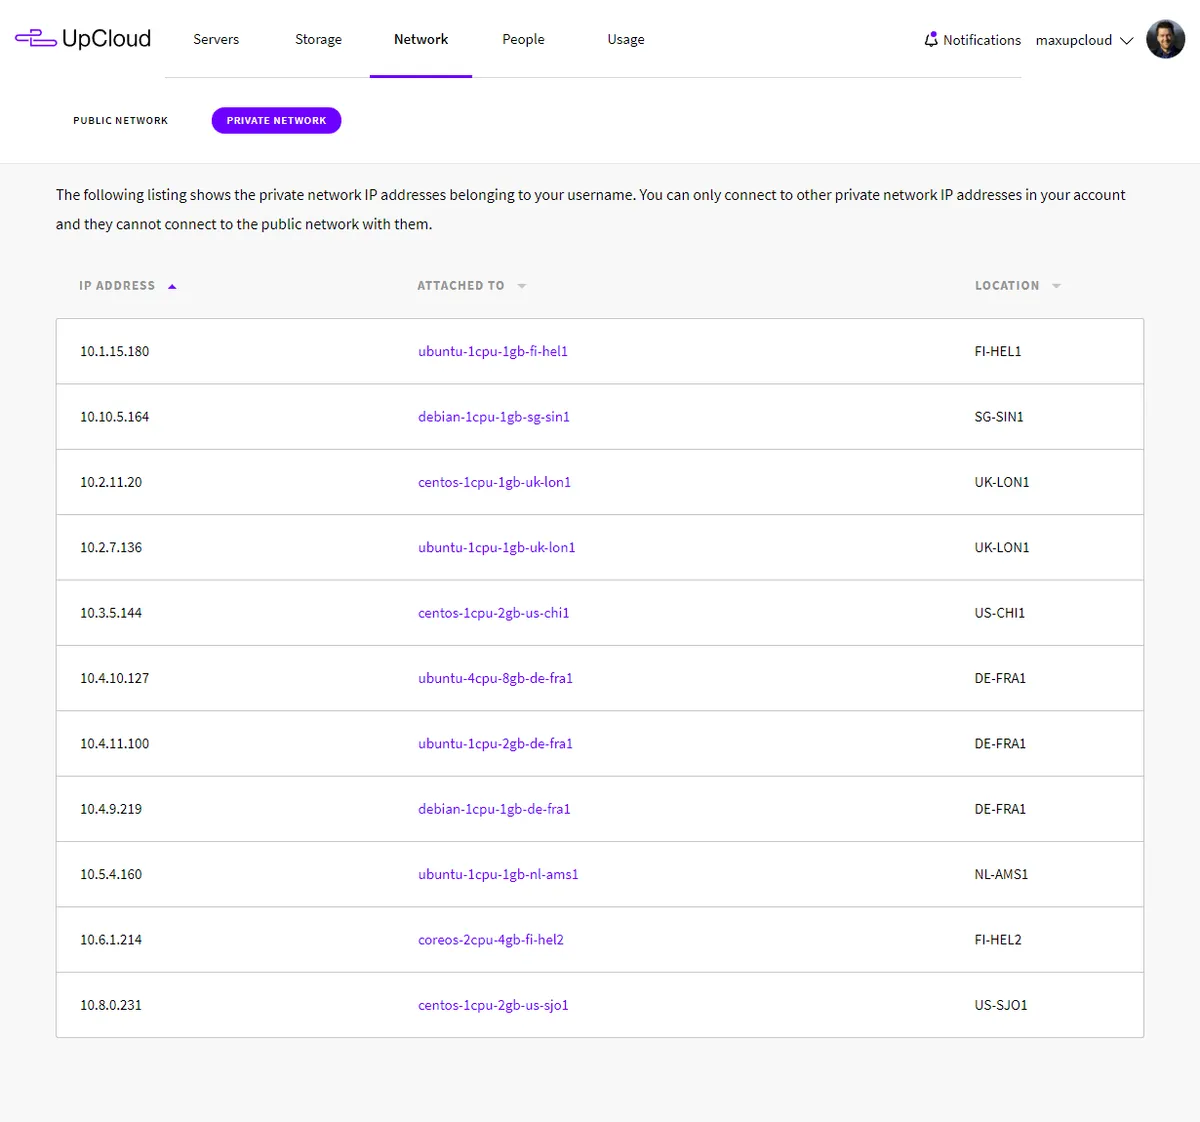Open the Usage tab
This screenshot has height=1122, width=1200.
[x=626, y=40]
